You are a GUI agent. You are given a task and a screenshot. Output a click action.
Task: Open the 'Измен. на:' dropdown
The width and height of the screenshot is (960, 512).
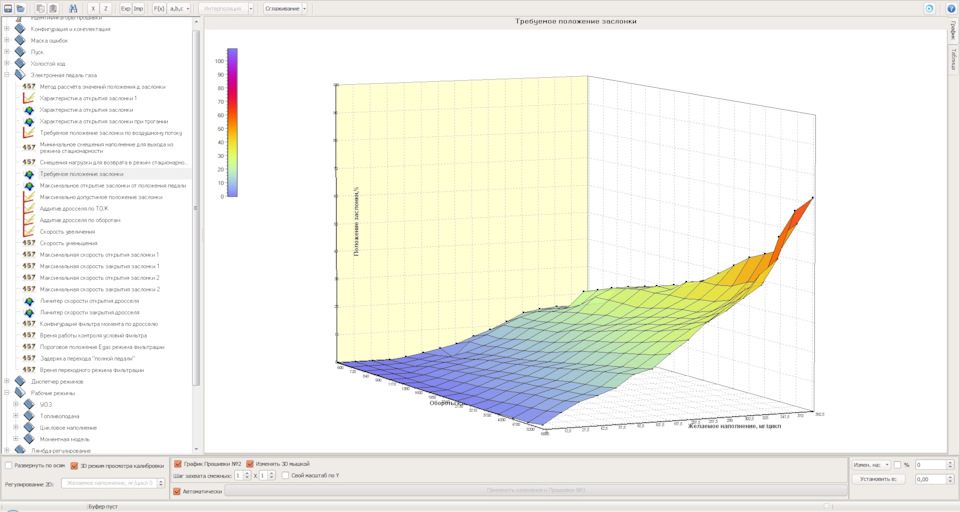click(x=869, y=465)
